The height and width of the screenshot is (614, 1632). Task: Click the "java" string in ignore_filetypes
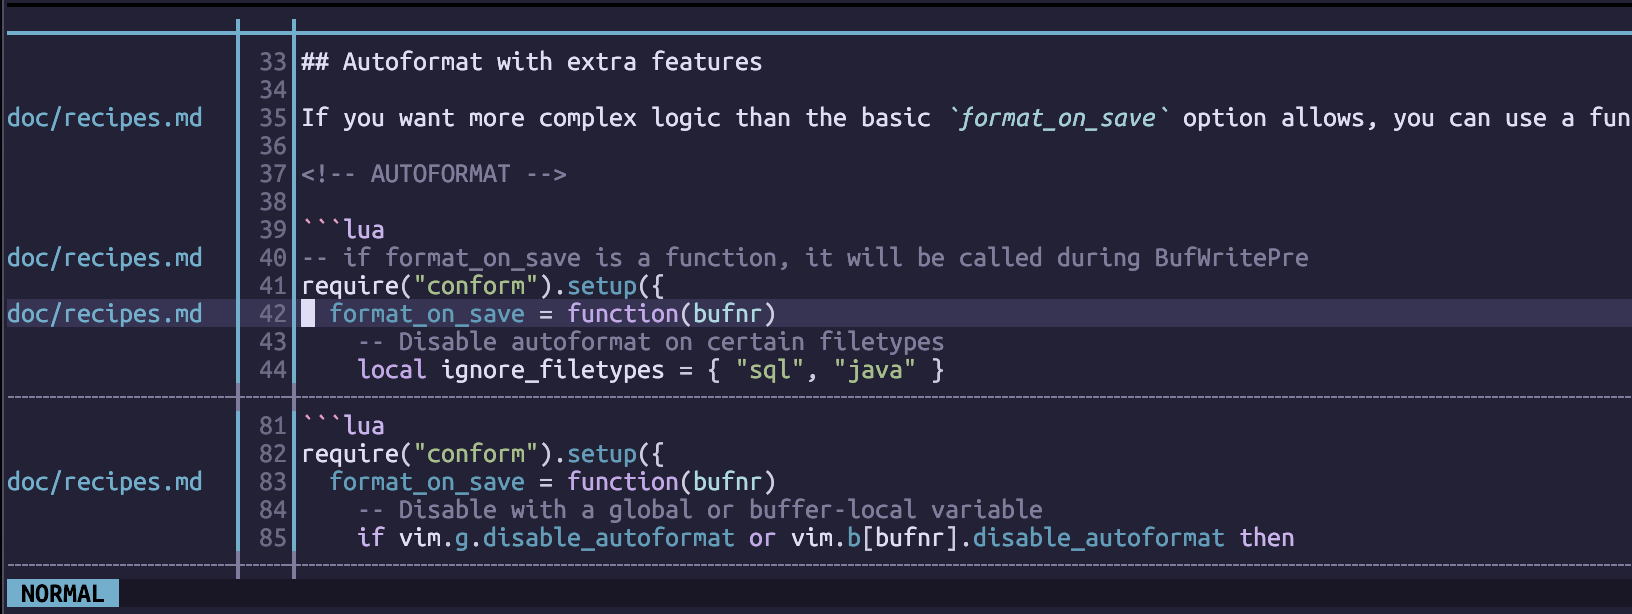click(874, 370)
